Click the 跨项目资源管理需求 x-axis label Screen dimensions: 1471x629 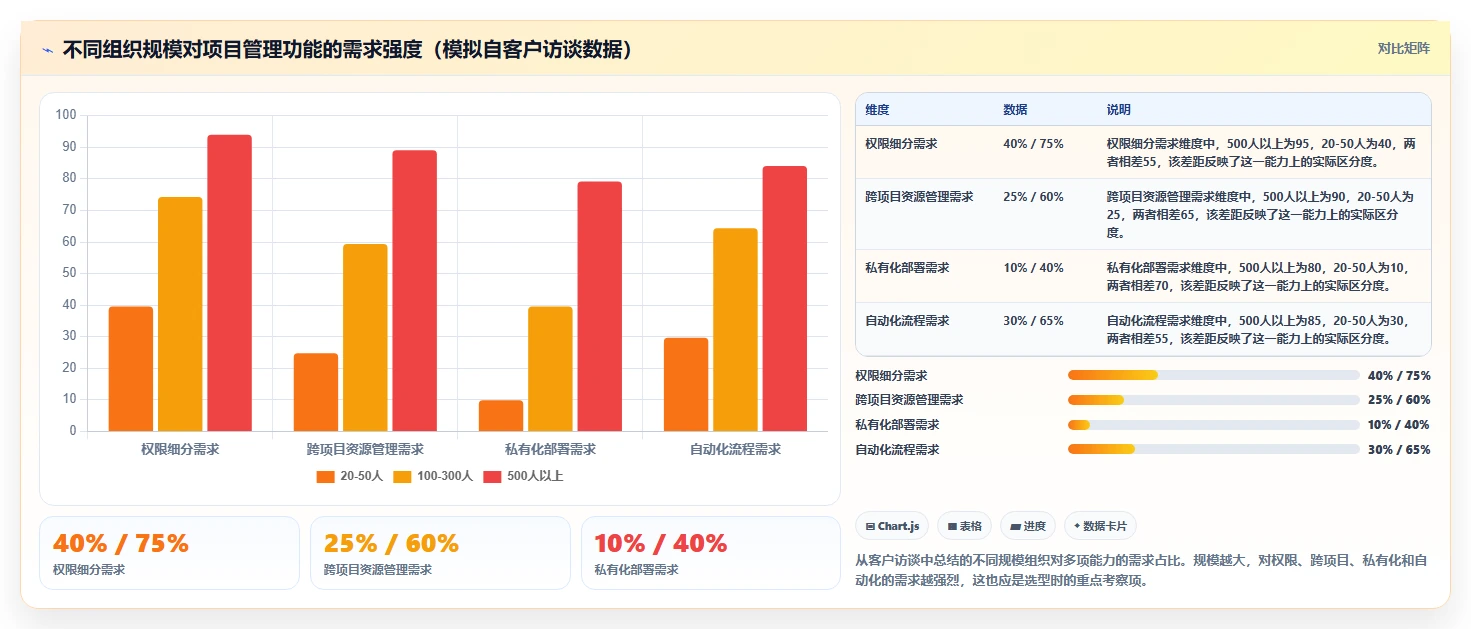(365, 449)
